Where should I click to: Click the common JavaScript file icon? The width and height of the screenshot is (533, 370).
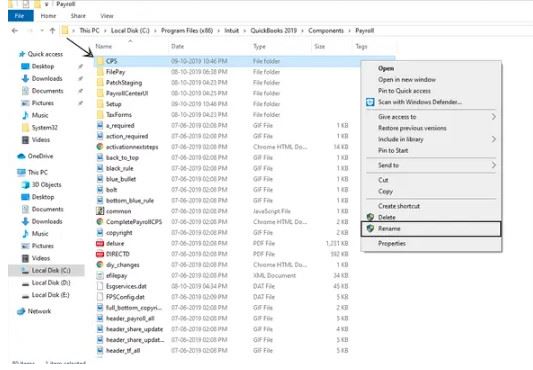click(100, 211)
